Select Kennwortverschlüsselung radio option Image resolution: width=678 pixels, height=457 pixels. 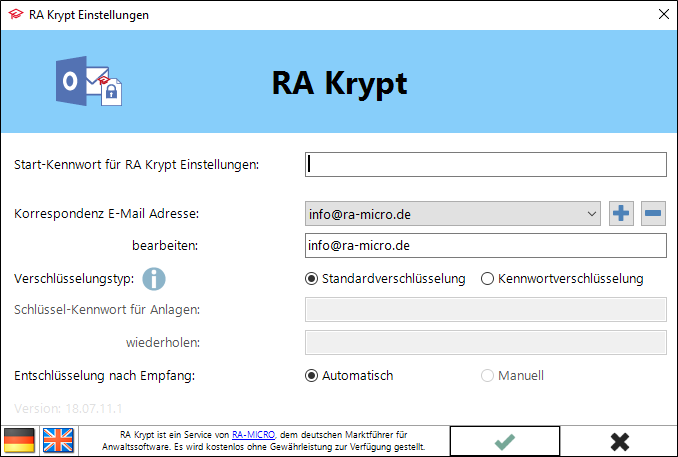tap(488, 279)
